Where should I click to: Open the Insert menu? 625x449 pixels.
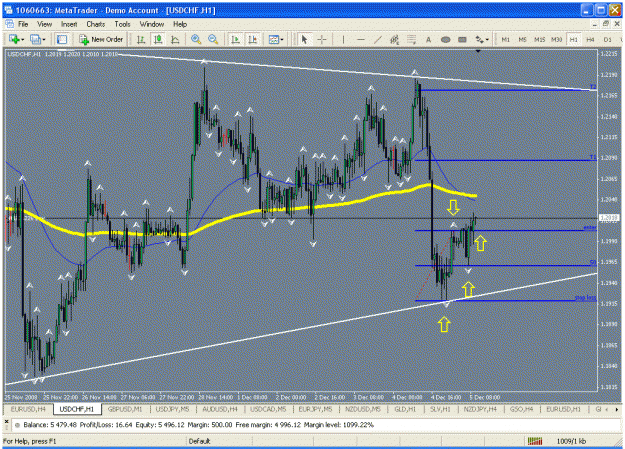(x=69, y=24)
